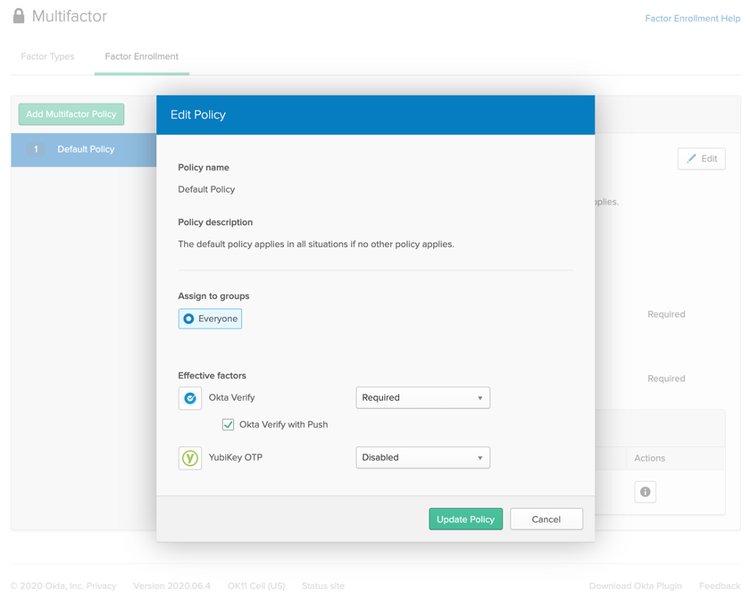The width and height of the screenshot is (750, 606).
Task: Click Add Multifactor Policy button
Action: tap(71, 114)
